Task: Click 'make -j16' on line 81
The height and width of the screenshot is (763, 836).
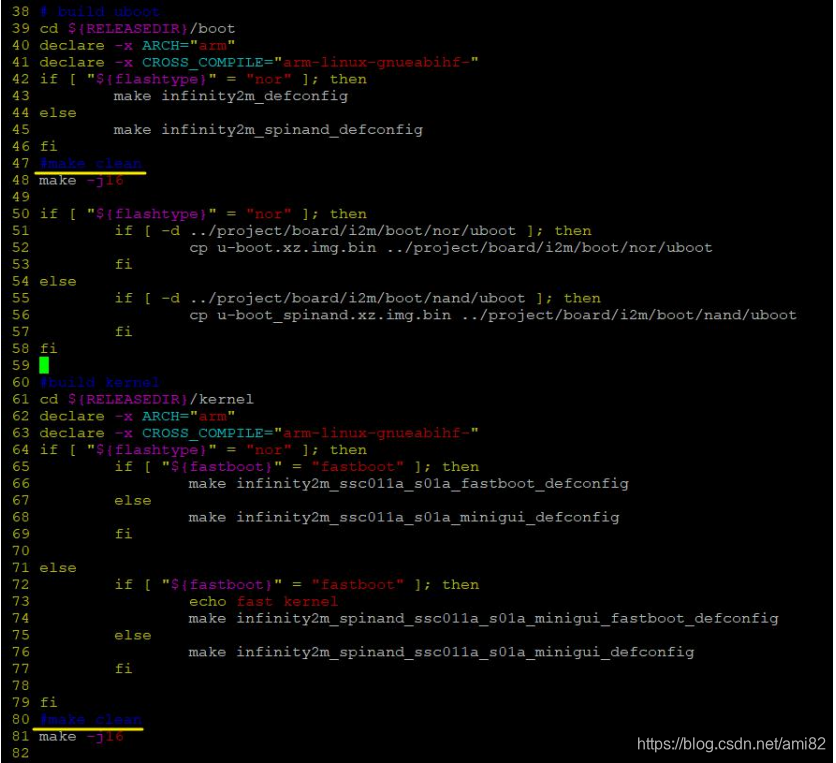Action: [x=81, y=736]
